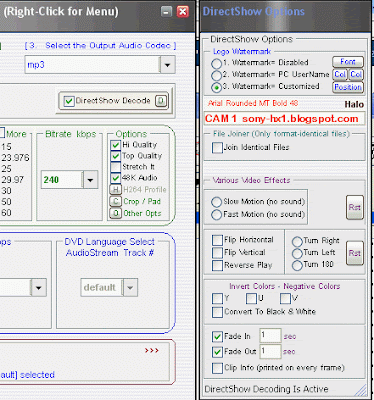This screenshot has width=374, height=400.
Task: Close the Right-Click for Menu window
Action: (x=183, y=12)
